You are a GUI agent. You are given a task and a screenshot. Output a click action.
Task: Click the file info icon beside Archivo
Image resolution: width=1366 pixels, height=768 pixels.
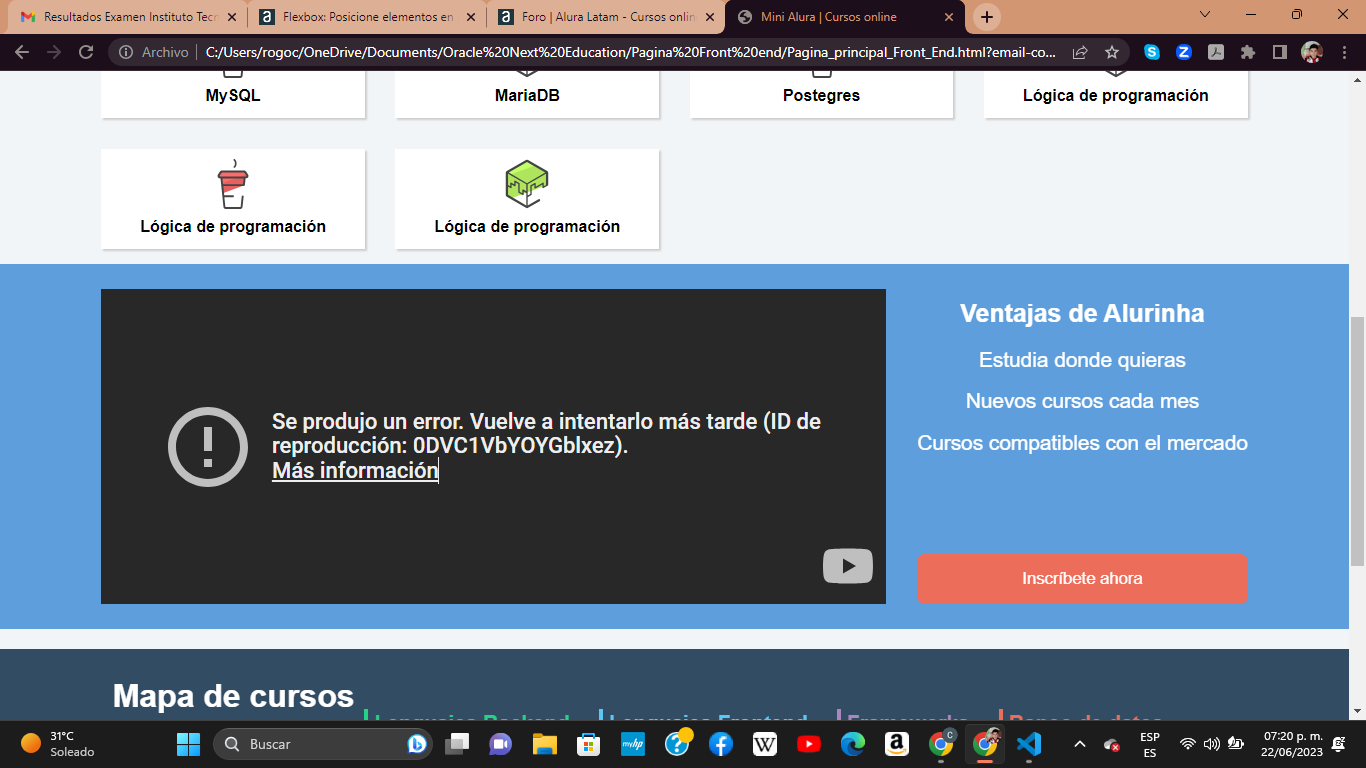[x=124, y=52]
